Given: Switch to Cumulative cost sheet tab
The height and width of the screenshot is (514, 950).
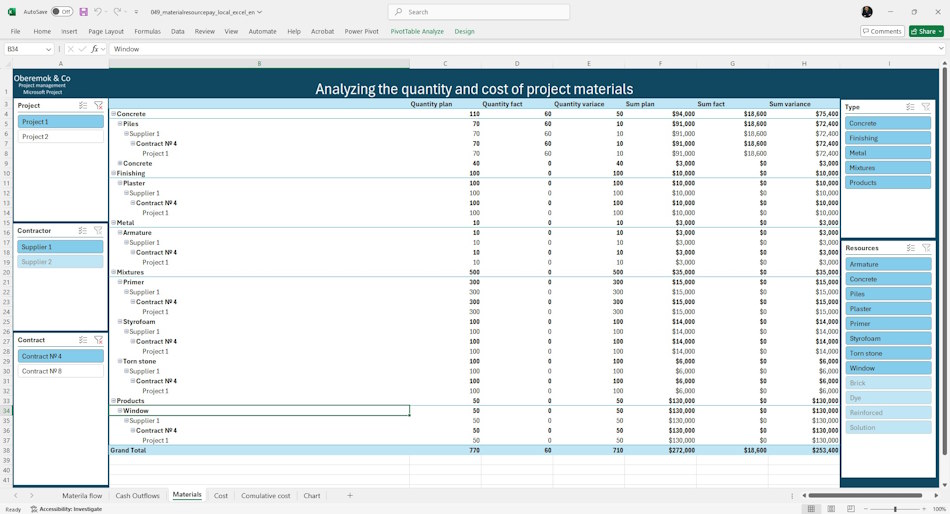Looking at the screenshot, I should click(x=265, y=496).
